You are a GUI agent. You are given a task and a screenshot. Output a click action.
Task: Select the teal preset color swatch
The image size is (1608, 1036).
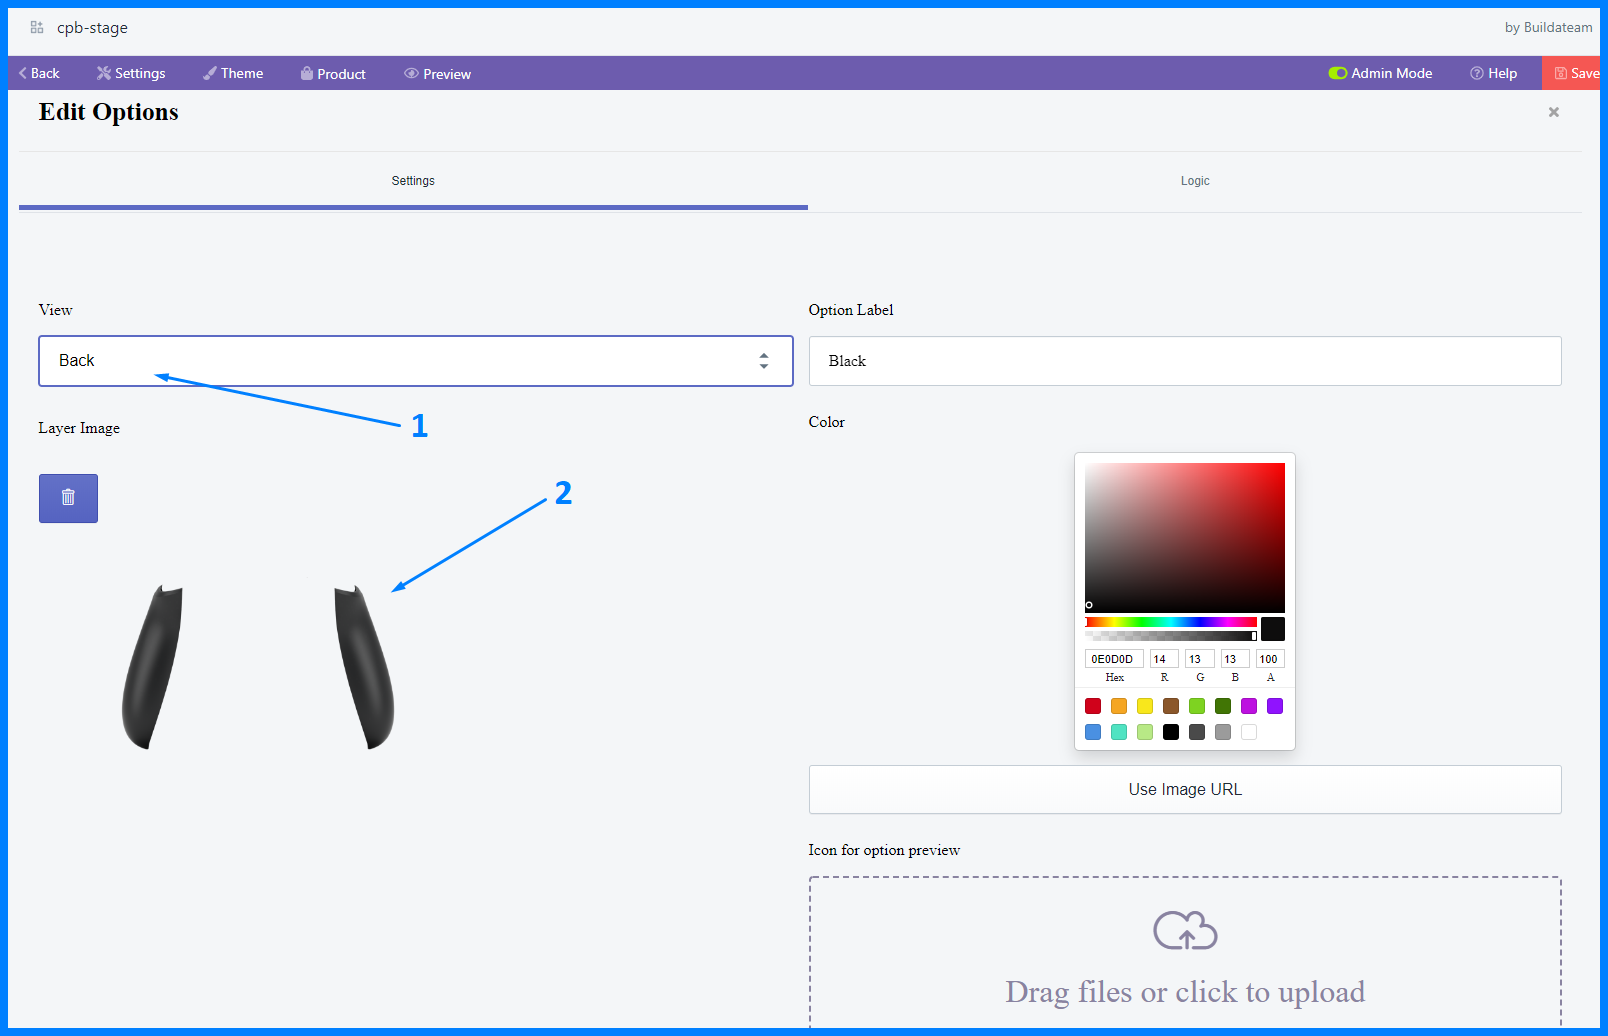tap(1119, 732)
